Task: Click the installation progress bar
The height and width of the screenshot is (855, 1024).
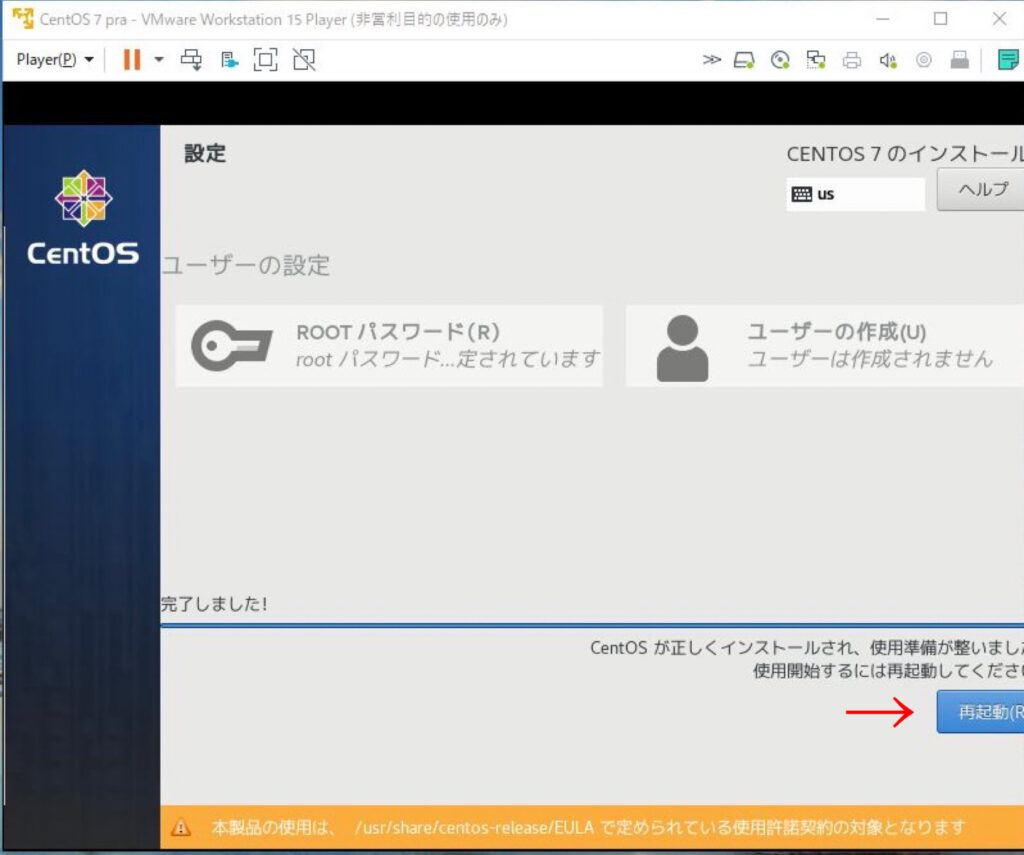Action: click(x=592, y=625)
